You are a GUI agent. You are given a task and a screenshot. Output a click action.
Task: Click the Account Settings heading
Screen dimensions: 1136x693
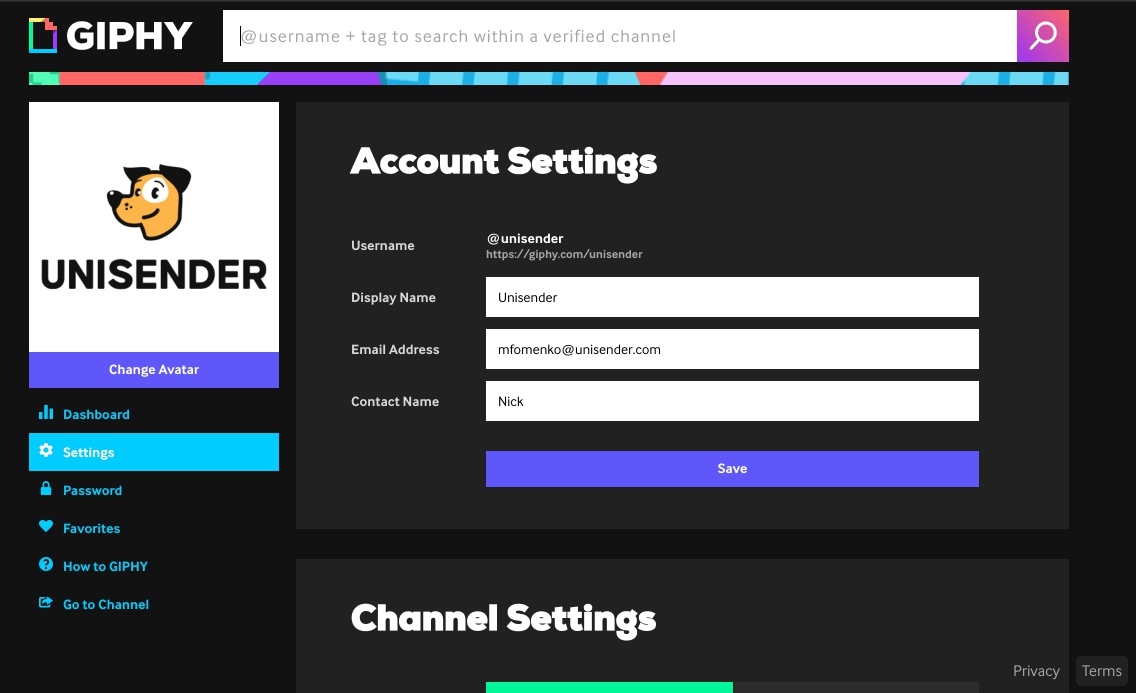tap(504, 162)
